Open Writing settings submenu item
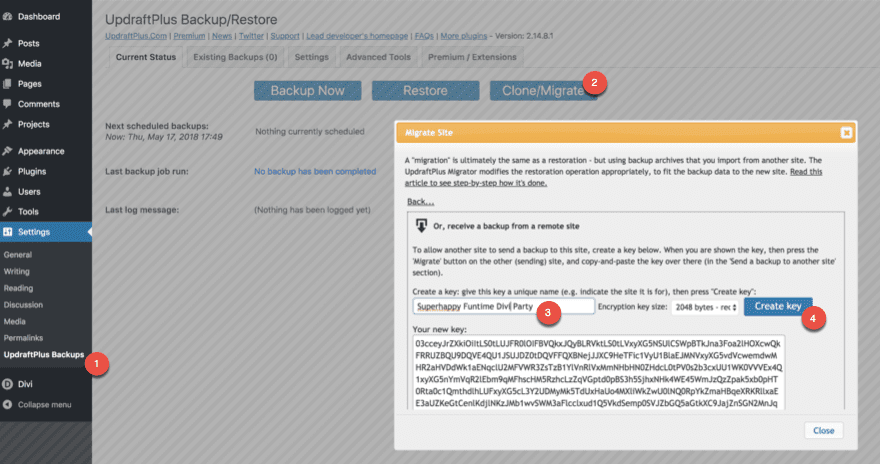The height and width of the screenshot is (464, 880). pyautogui.click(x=17, y=272)
